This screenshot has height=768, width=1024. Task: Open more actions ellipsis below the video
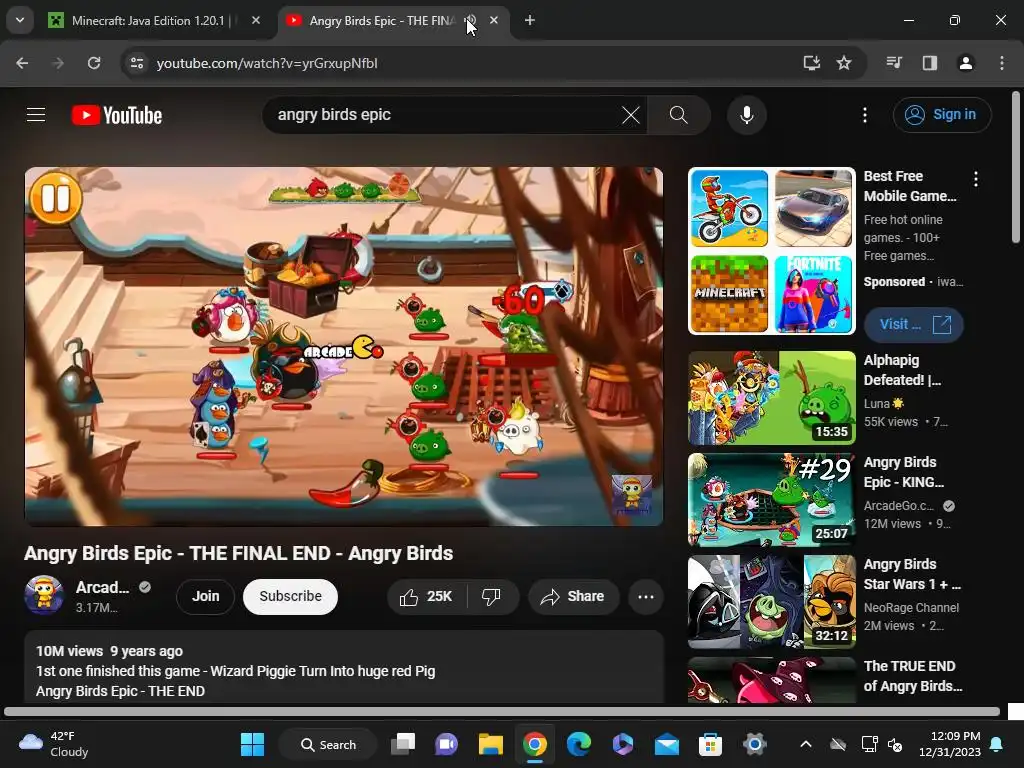645,596
